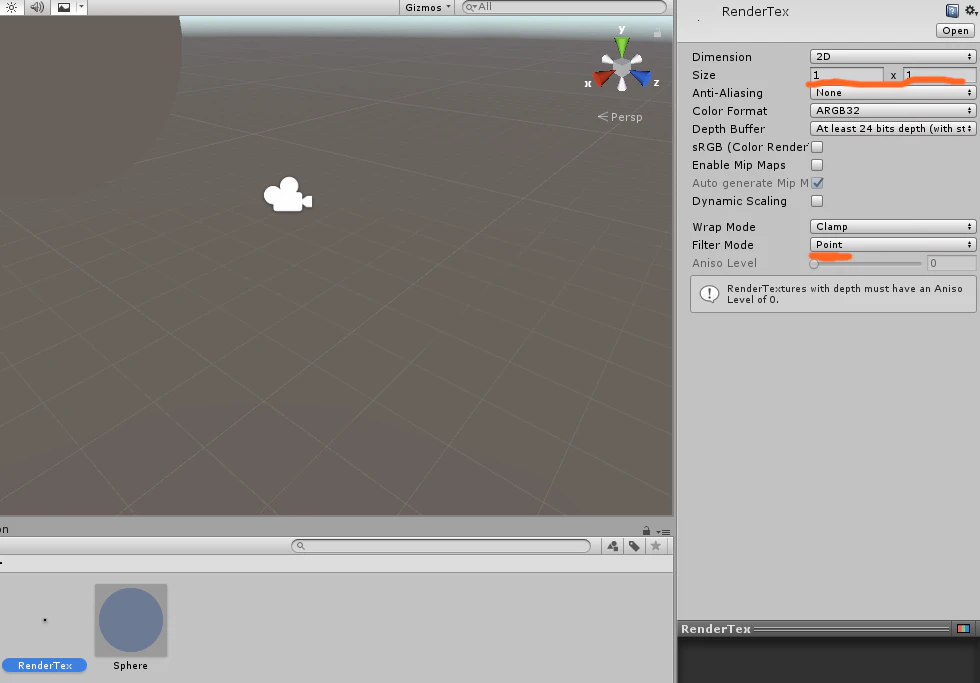Enable the Mip Maps checkbox
The image size is (980, 683).
coord(817,165)
